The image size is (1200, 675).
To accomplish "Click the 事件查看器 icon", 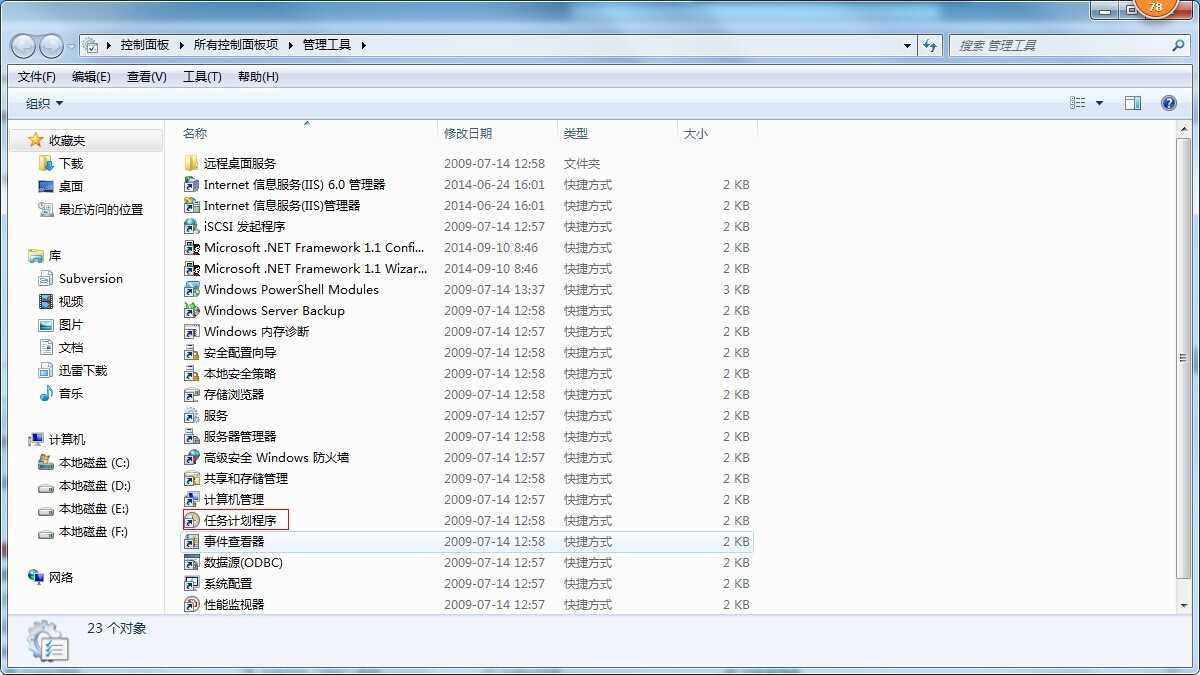I will 192,541.
